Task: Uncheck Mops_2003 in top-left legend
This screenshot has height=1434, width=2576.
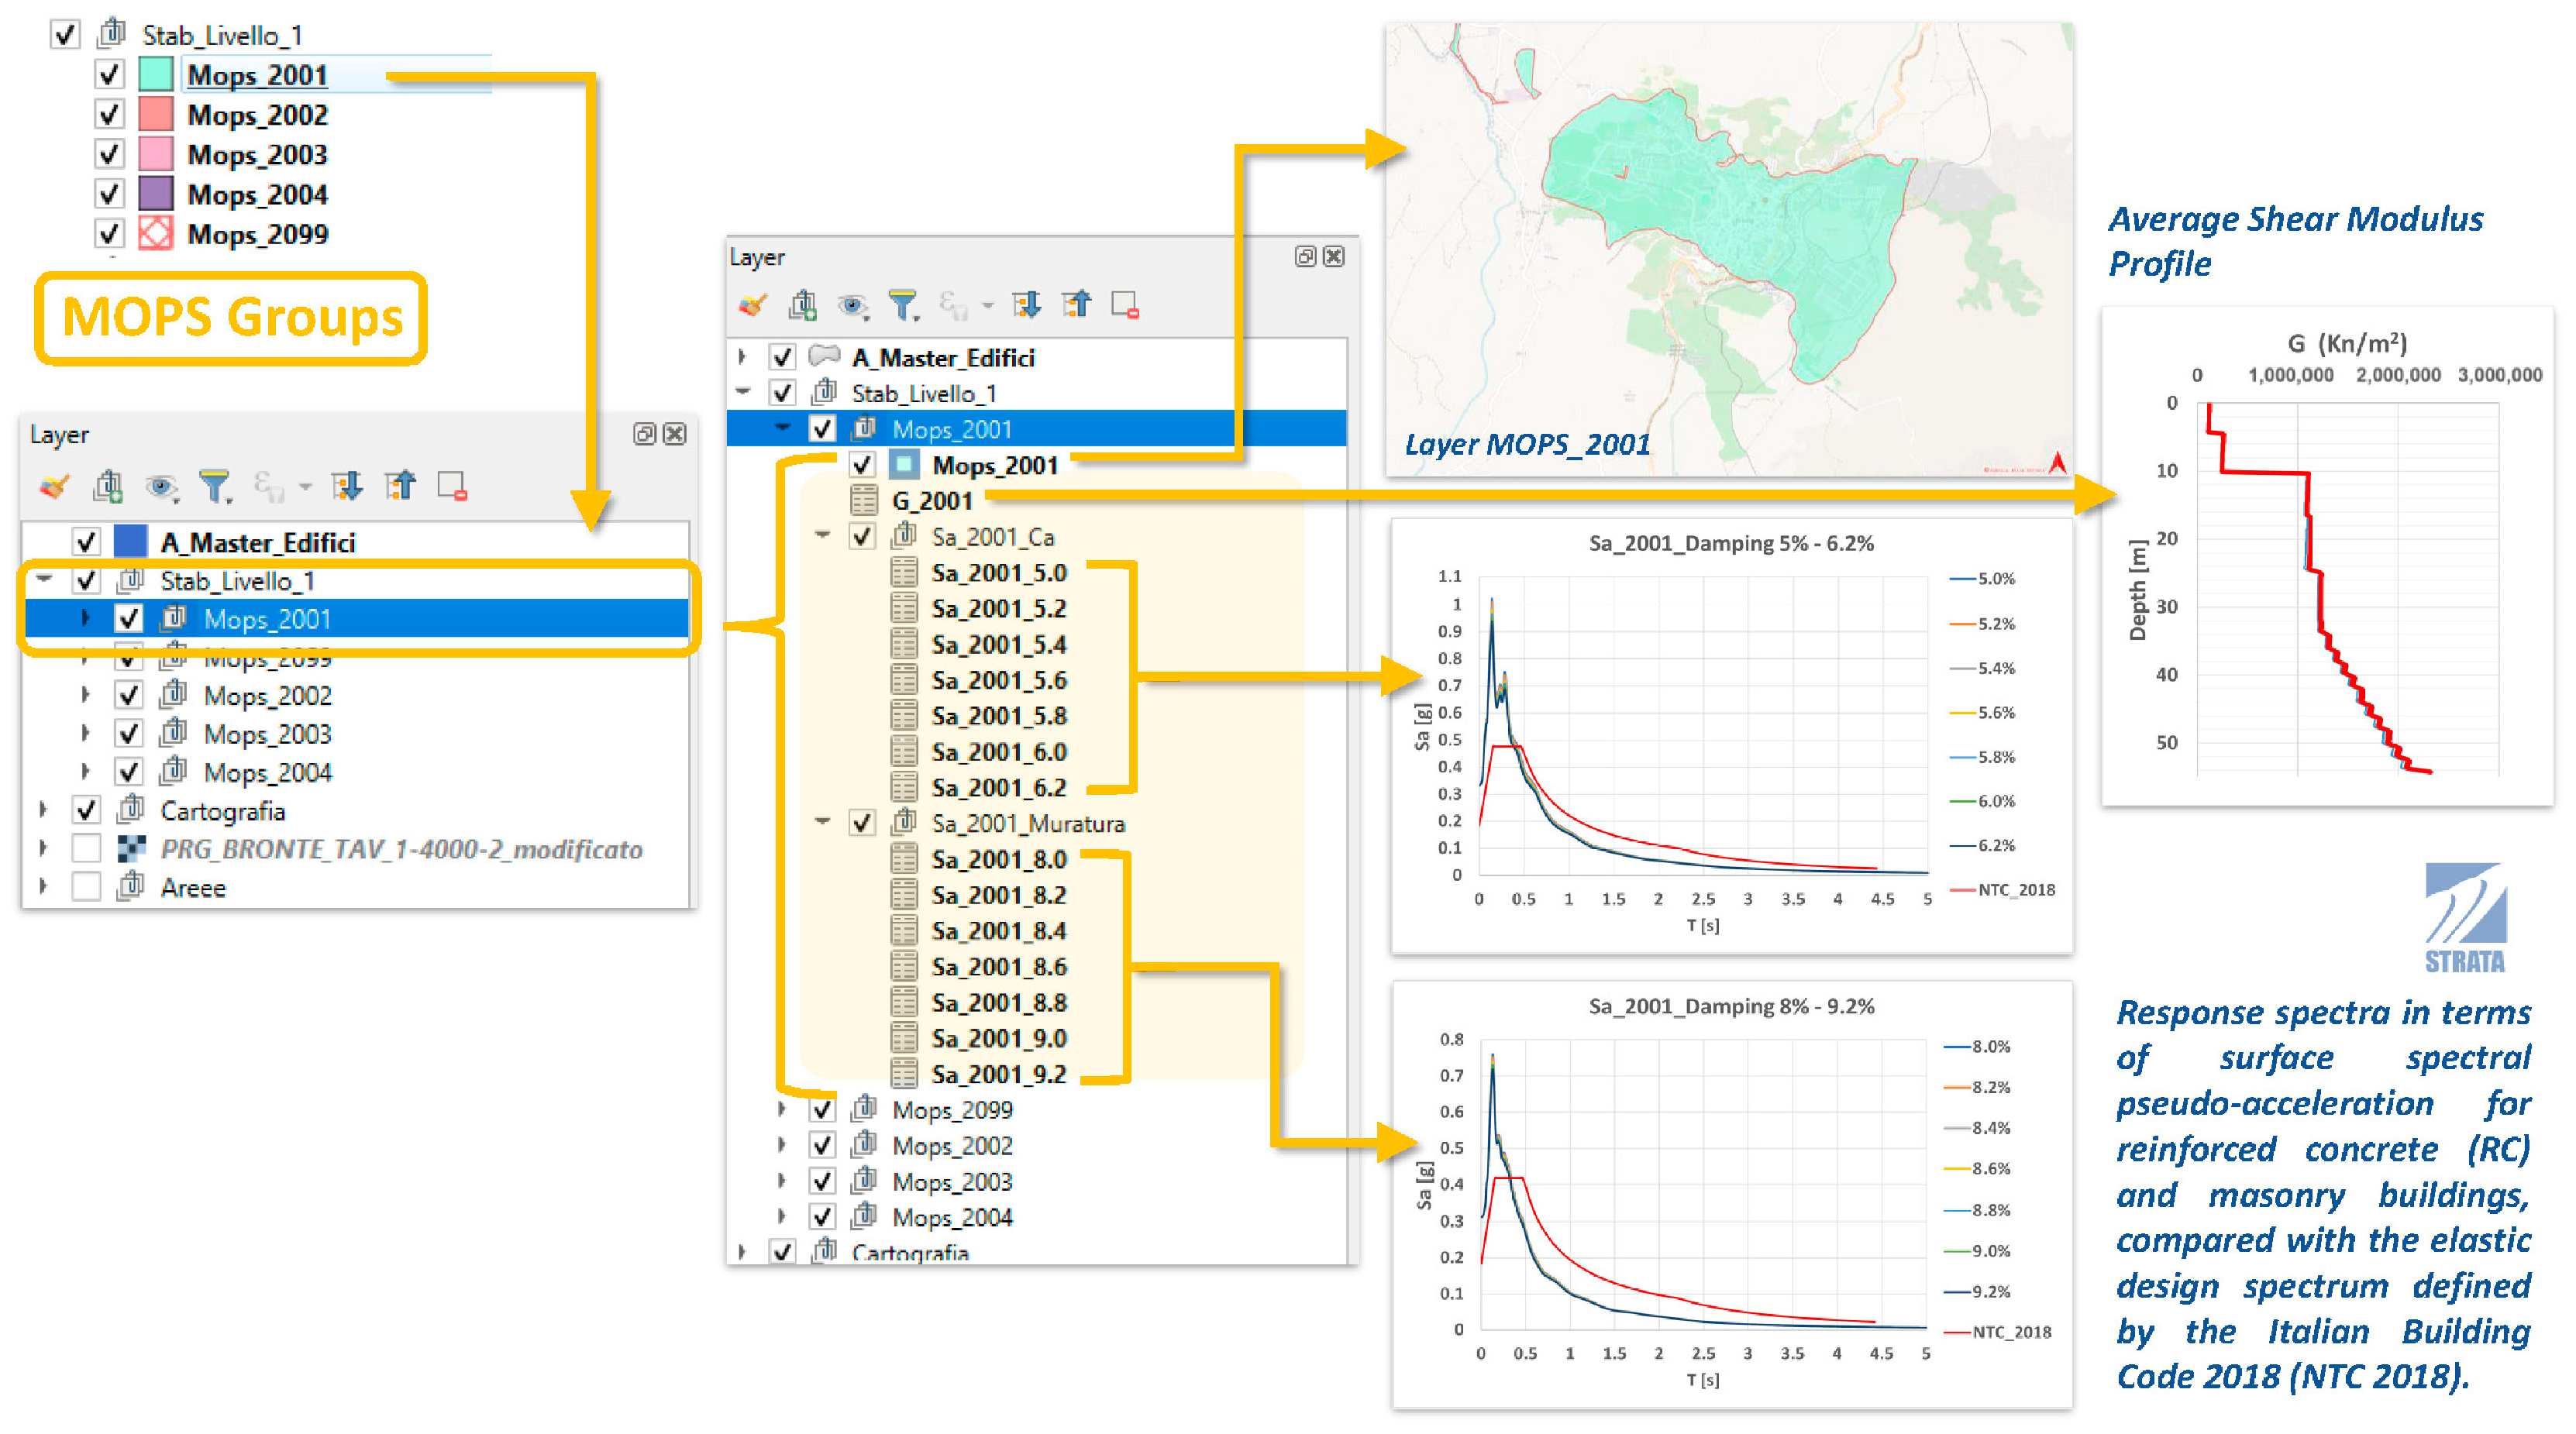Action: point(109,155)
